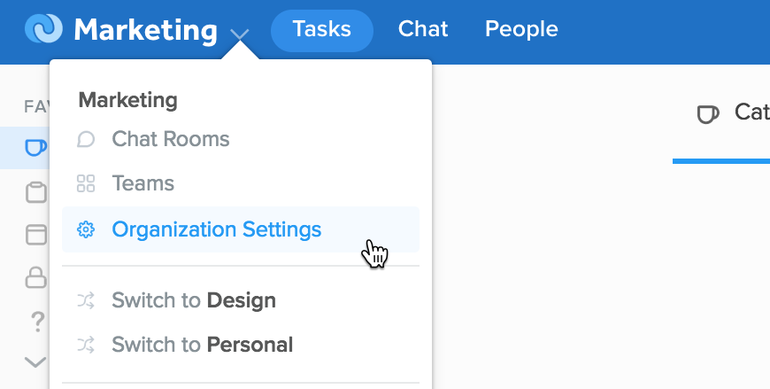Click the clipboard icon in left sidebar

(x=36, y=192)
